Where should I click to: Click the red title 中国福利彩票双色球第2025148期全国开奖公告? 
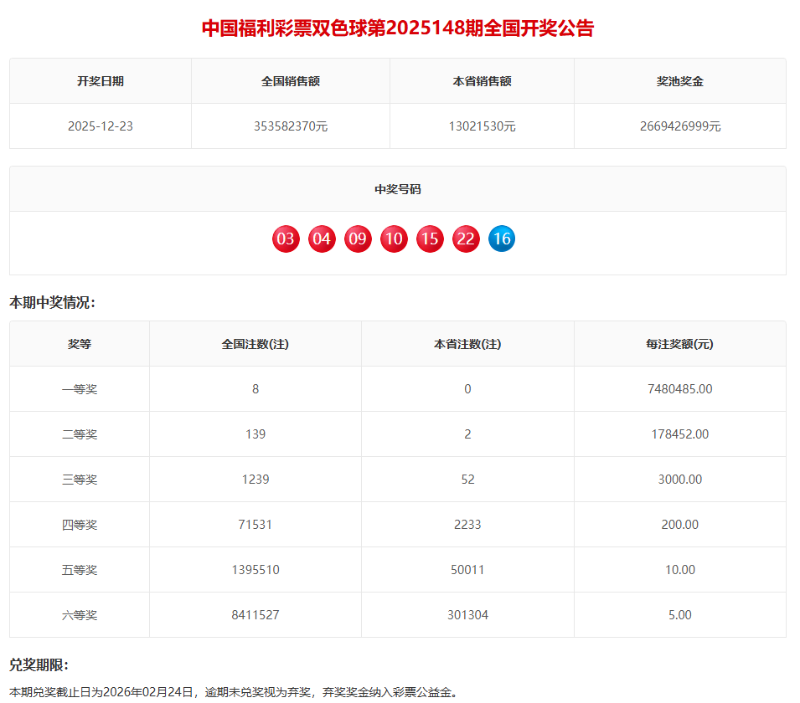point(398,28)
